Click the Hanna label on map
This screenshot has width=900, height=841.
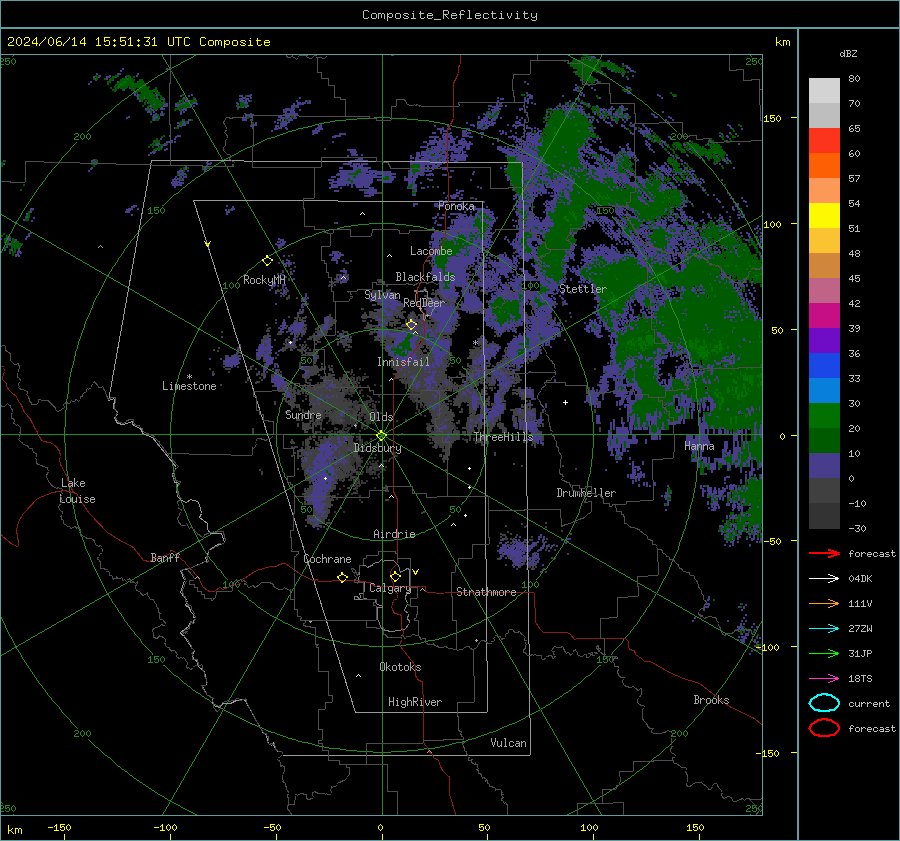(x=699, y=446)
